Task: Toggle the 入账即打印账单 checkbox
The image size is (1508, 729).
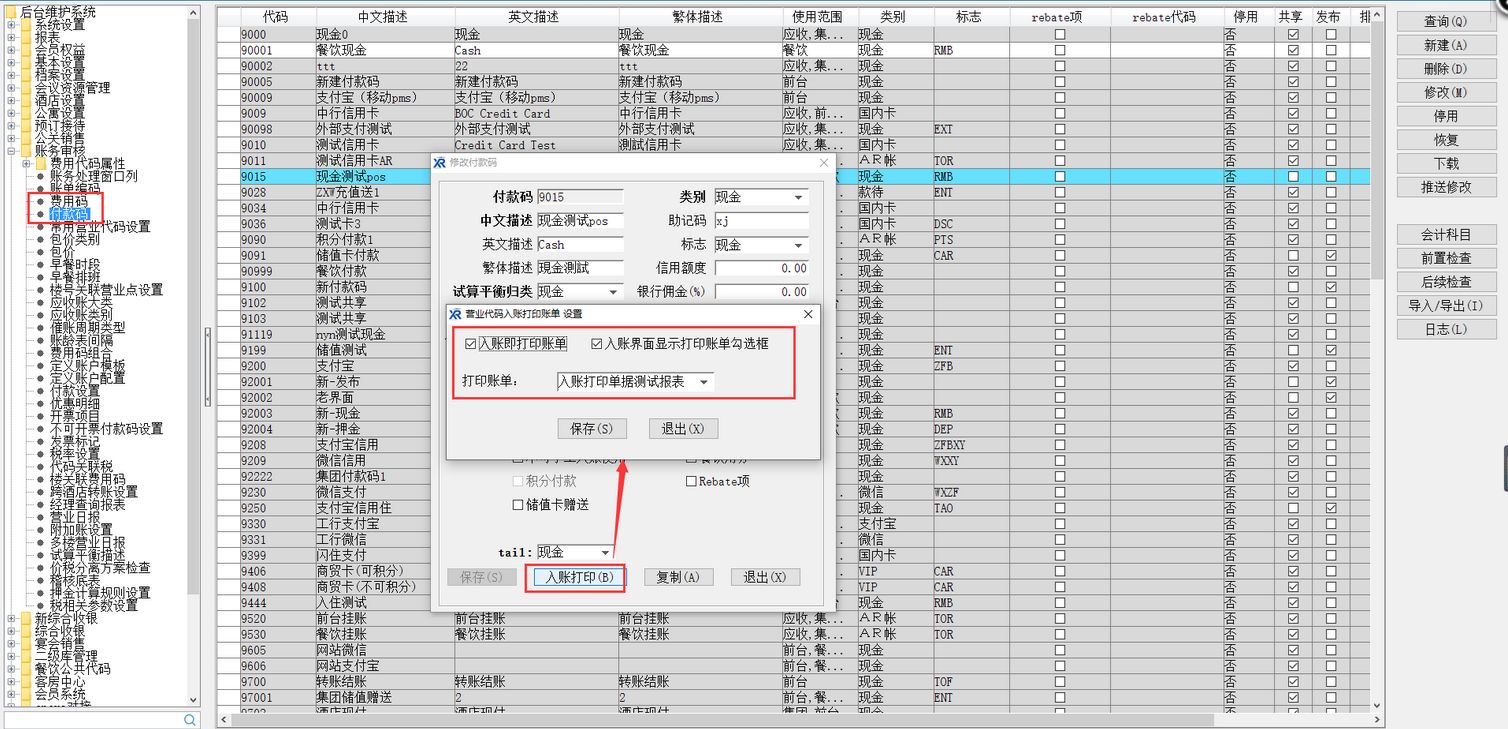Action: 471,344
